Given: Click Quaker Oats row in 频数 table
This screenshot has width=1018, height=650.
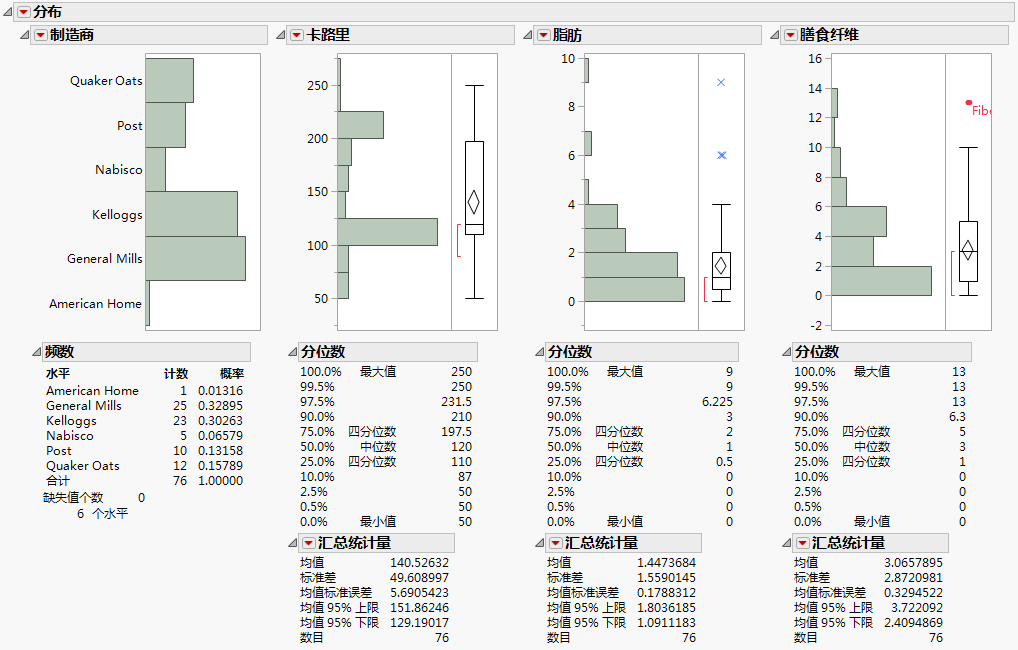Looking at the screenshot, I should click(145, 466).
